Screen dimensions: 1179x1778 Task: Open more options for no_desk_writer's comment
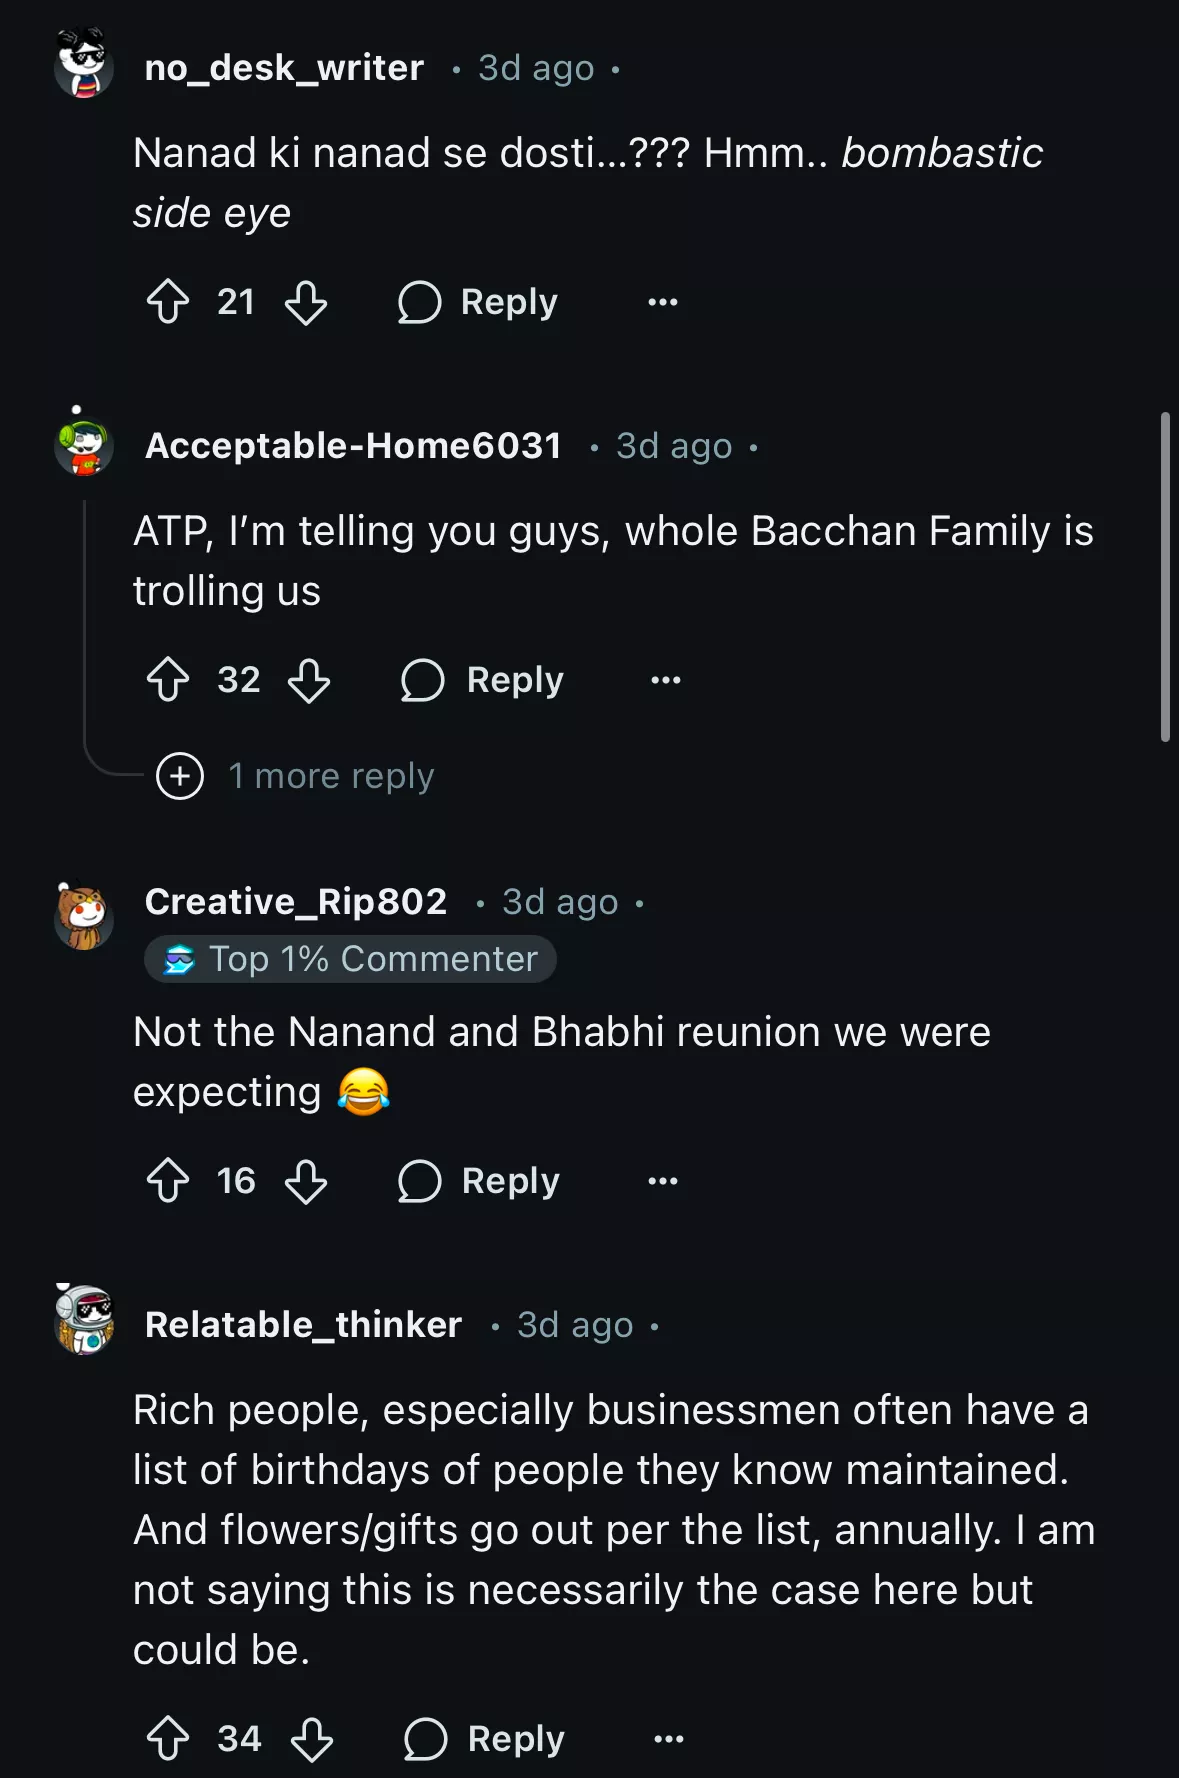[x=663, y=302]
